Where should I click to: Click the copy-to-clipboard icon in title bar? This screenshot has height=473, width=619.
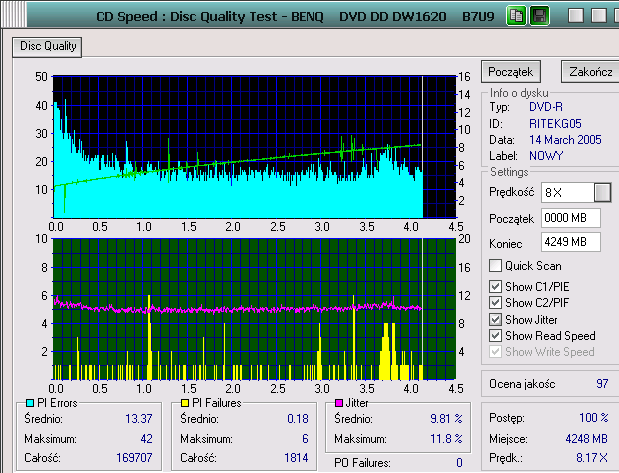tap(516, 16)
